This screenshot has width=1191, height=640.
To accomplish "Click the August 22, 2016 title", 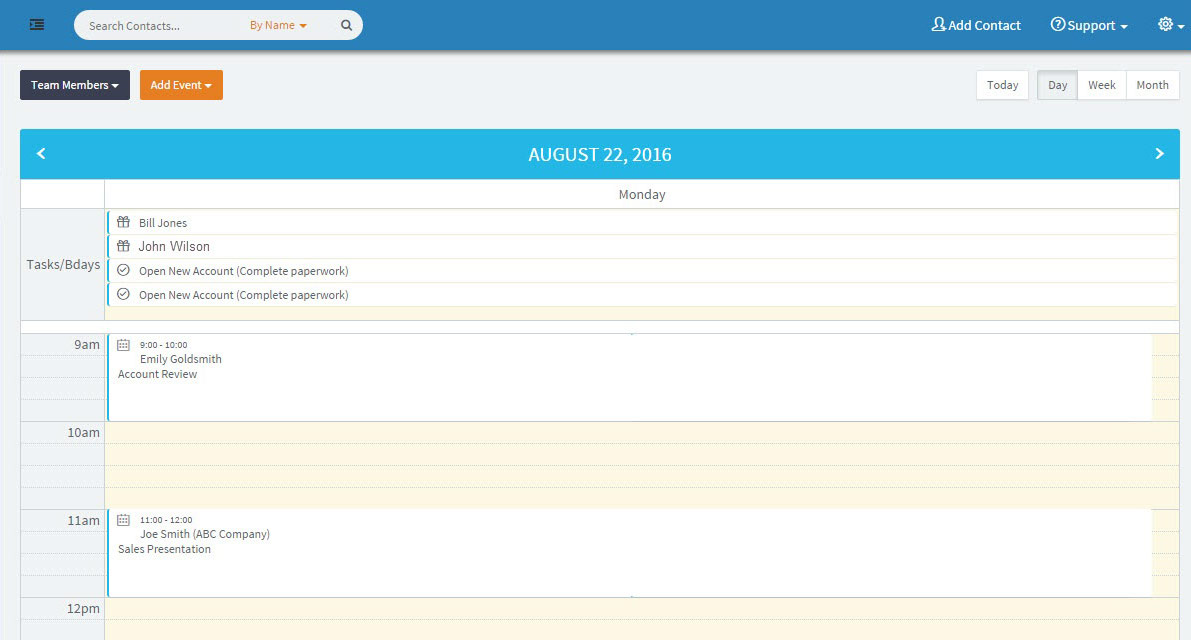I will 600,154.
